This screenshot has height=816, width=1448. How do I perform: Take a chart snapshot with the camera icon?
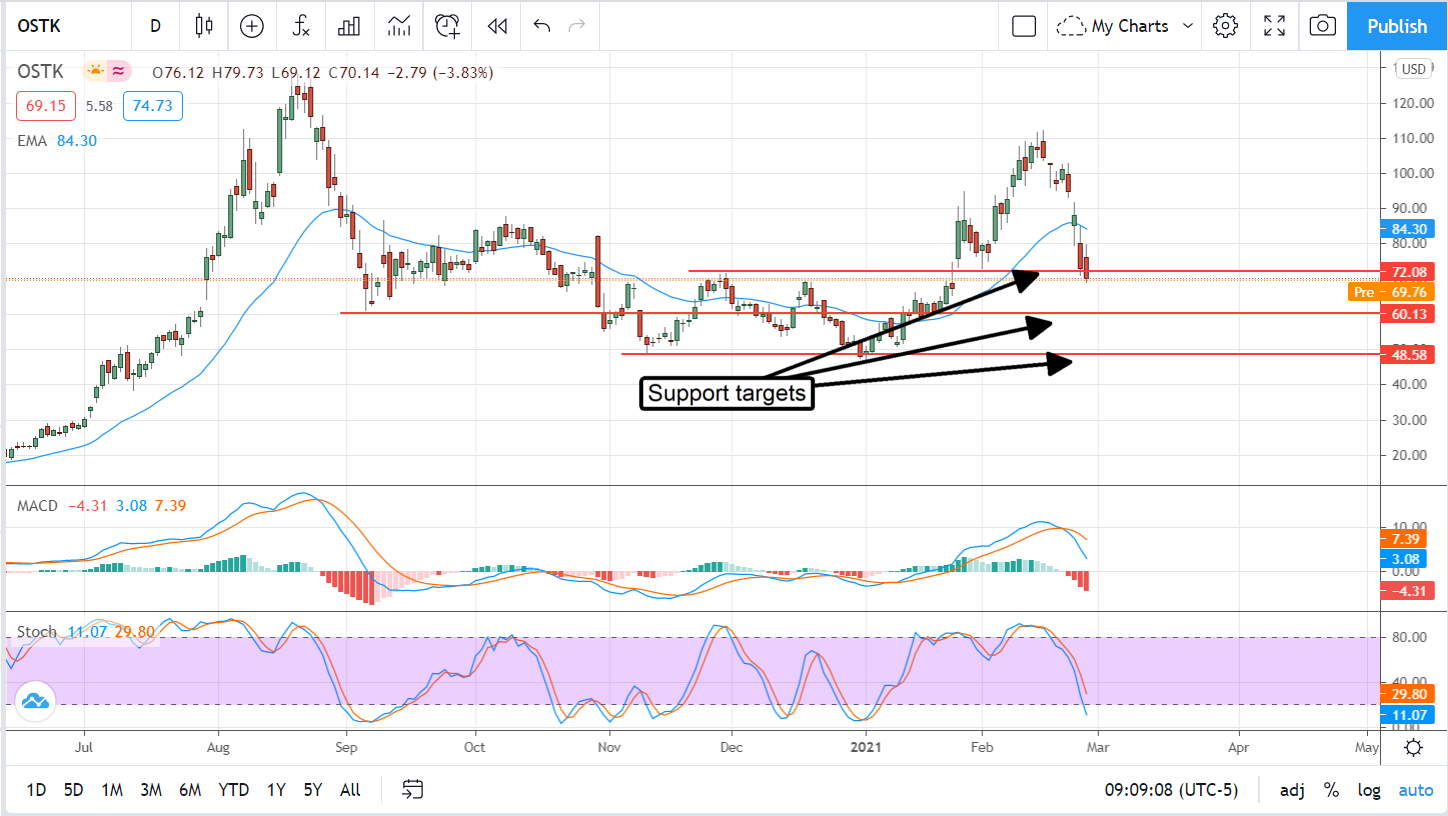tap(1322, 26)
